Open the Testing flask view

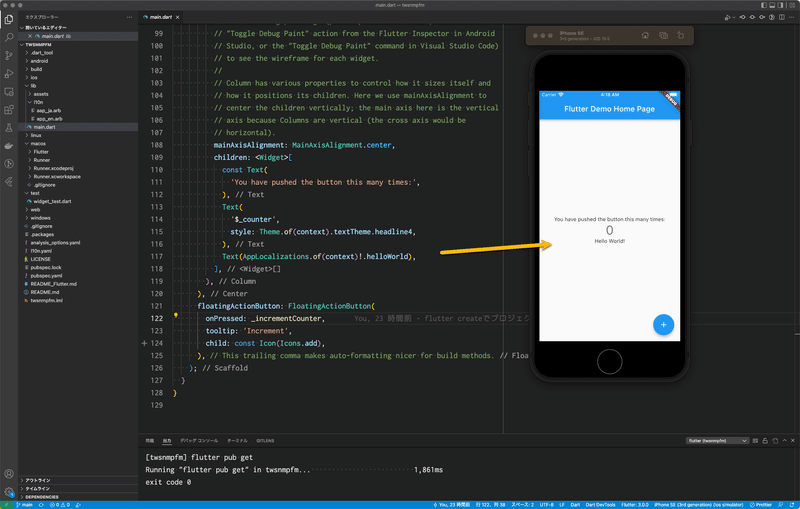(9, 128)
